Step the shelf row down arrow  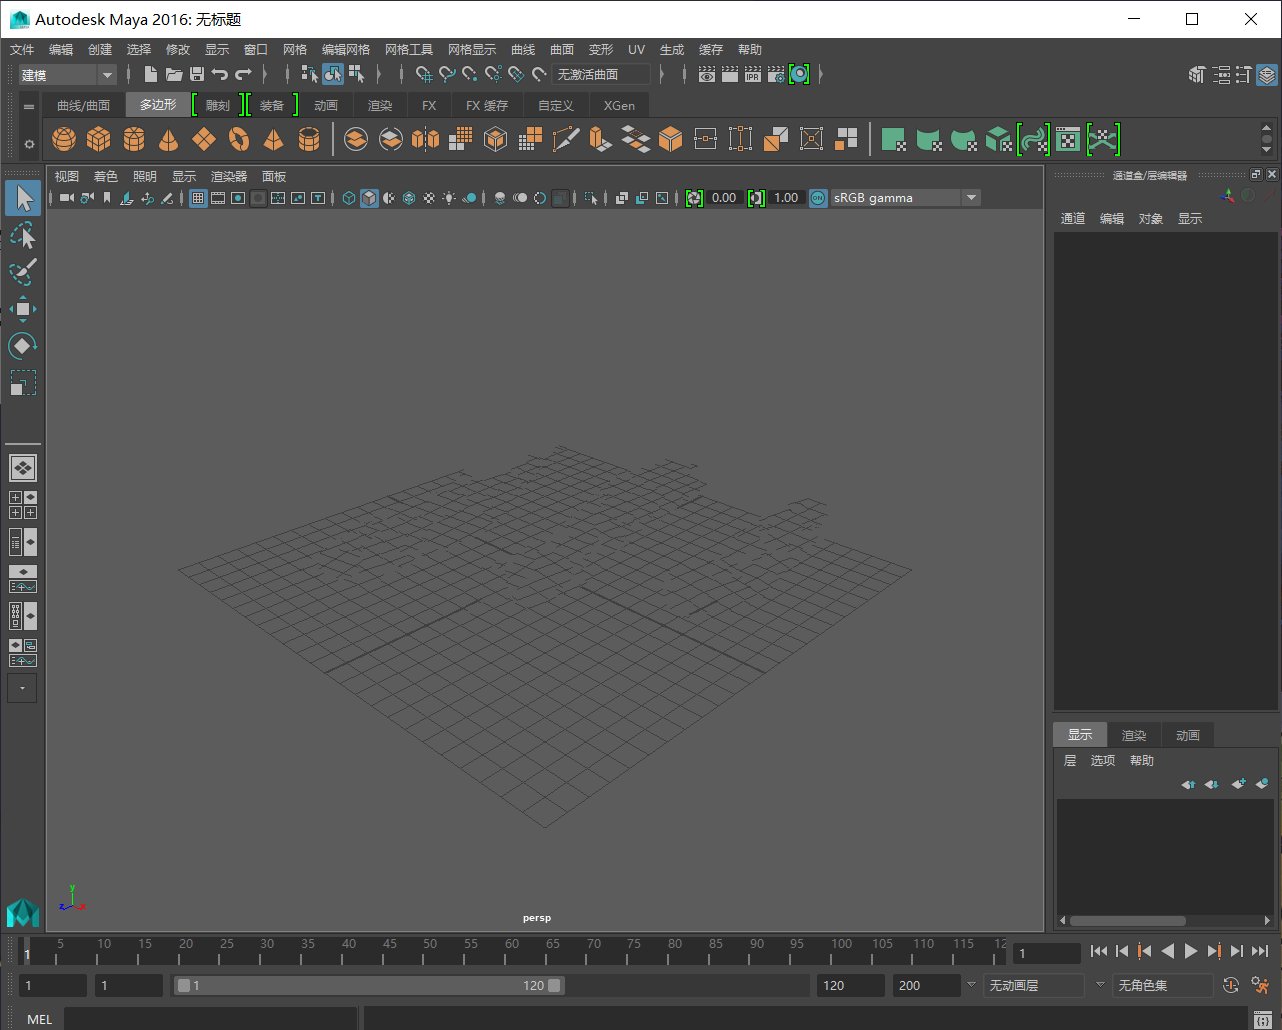pyautogui.click(x=1267, y=150)
